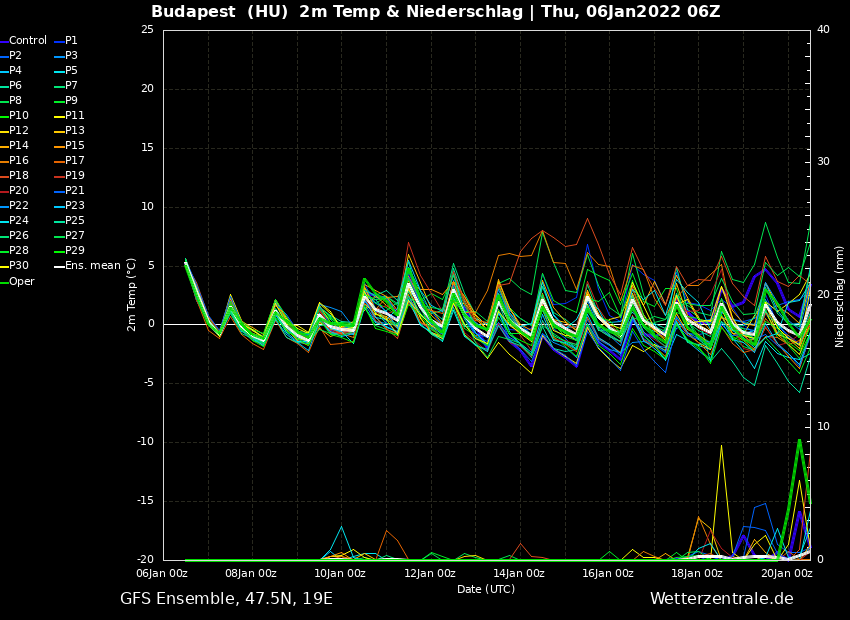
Task: Click the Niederschlag (mm) axis label
Action: 840,296
